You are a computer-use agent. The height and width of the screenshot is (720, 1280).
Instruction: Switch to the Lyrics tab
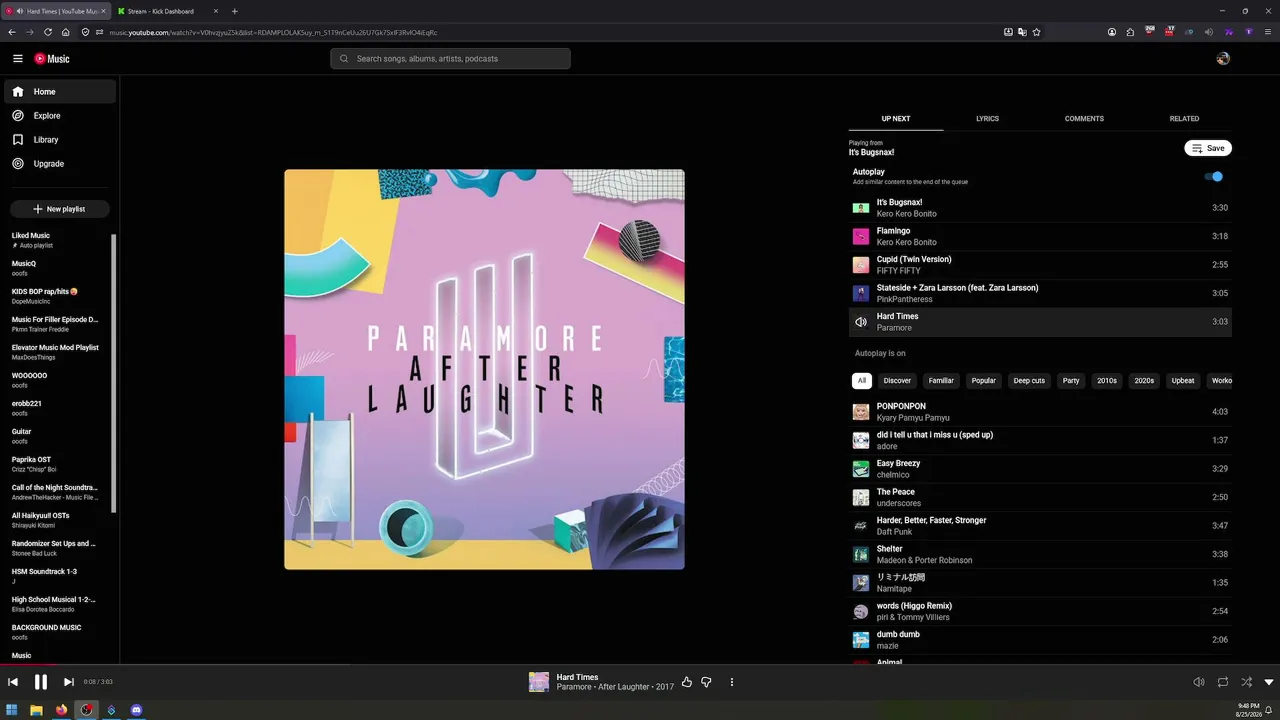[987, 119]
